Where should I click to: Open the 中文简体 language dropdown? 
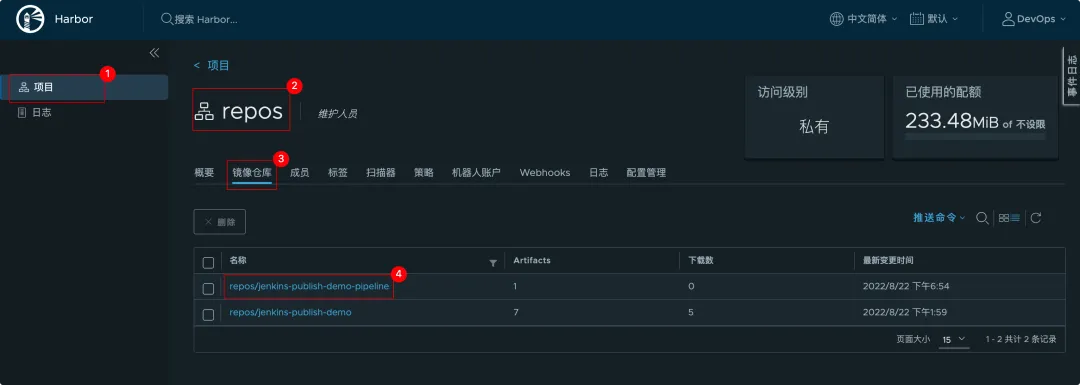pyautogui.click(x=864, y=19)
